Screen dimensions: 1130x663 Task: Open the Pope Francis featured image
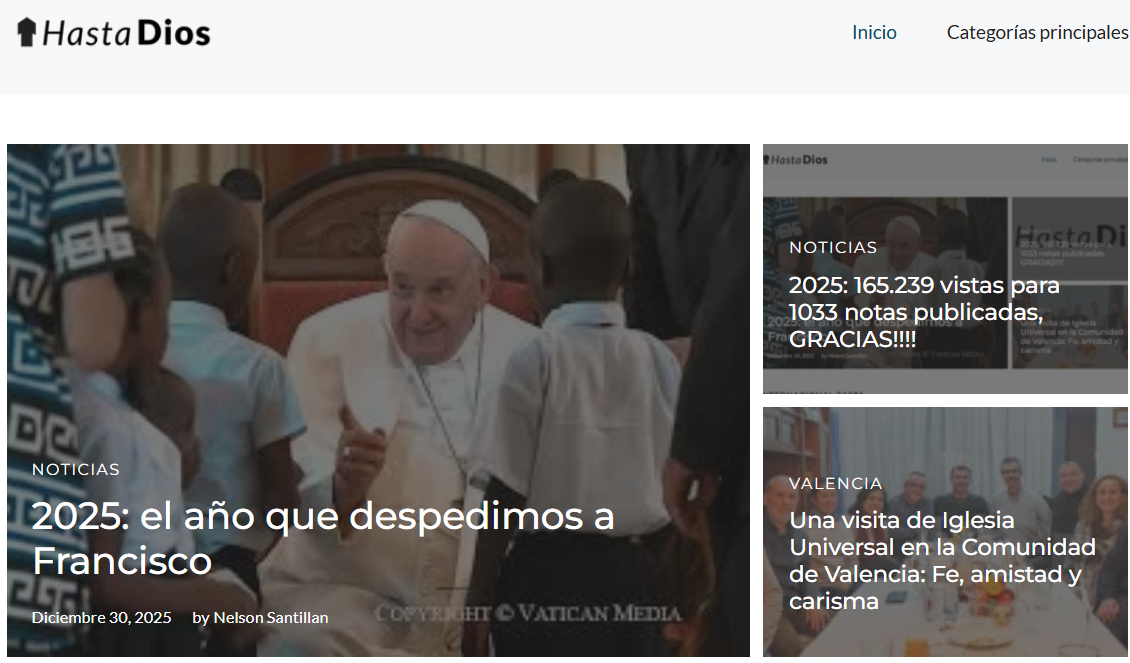pyautogui.click(x=378, y=300)
